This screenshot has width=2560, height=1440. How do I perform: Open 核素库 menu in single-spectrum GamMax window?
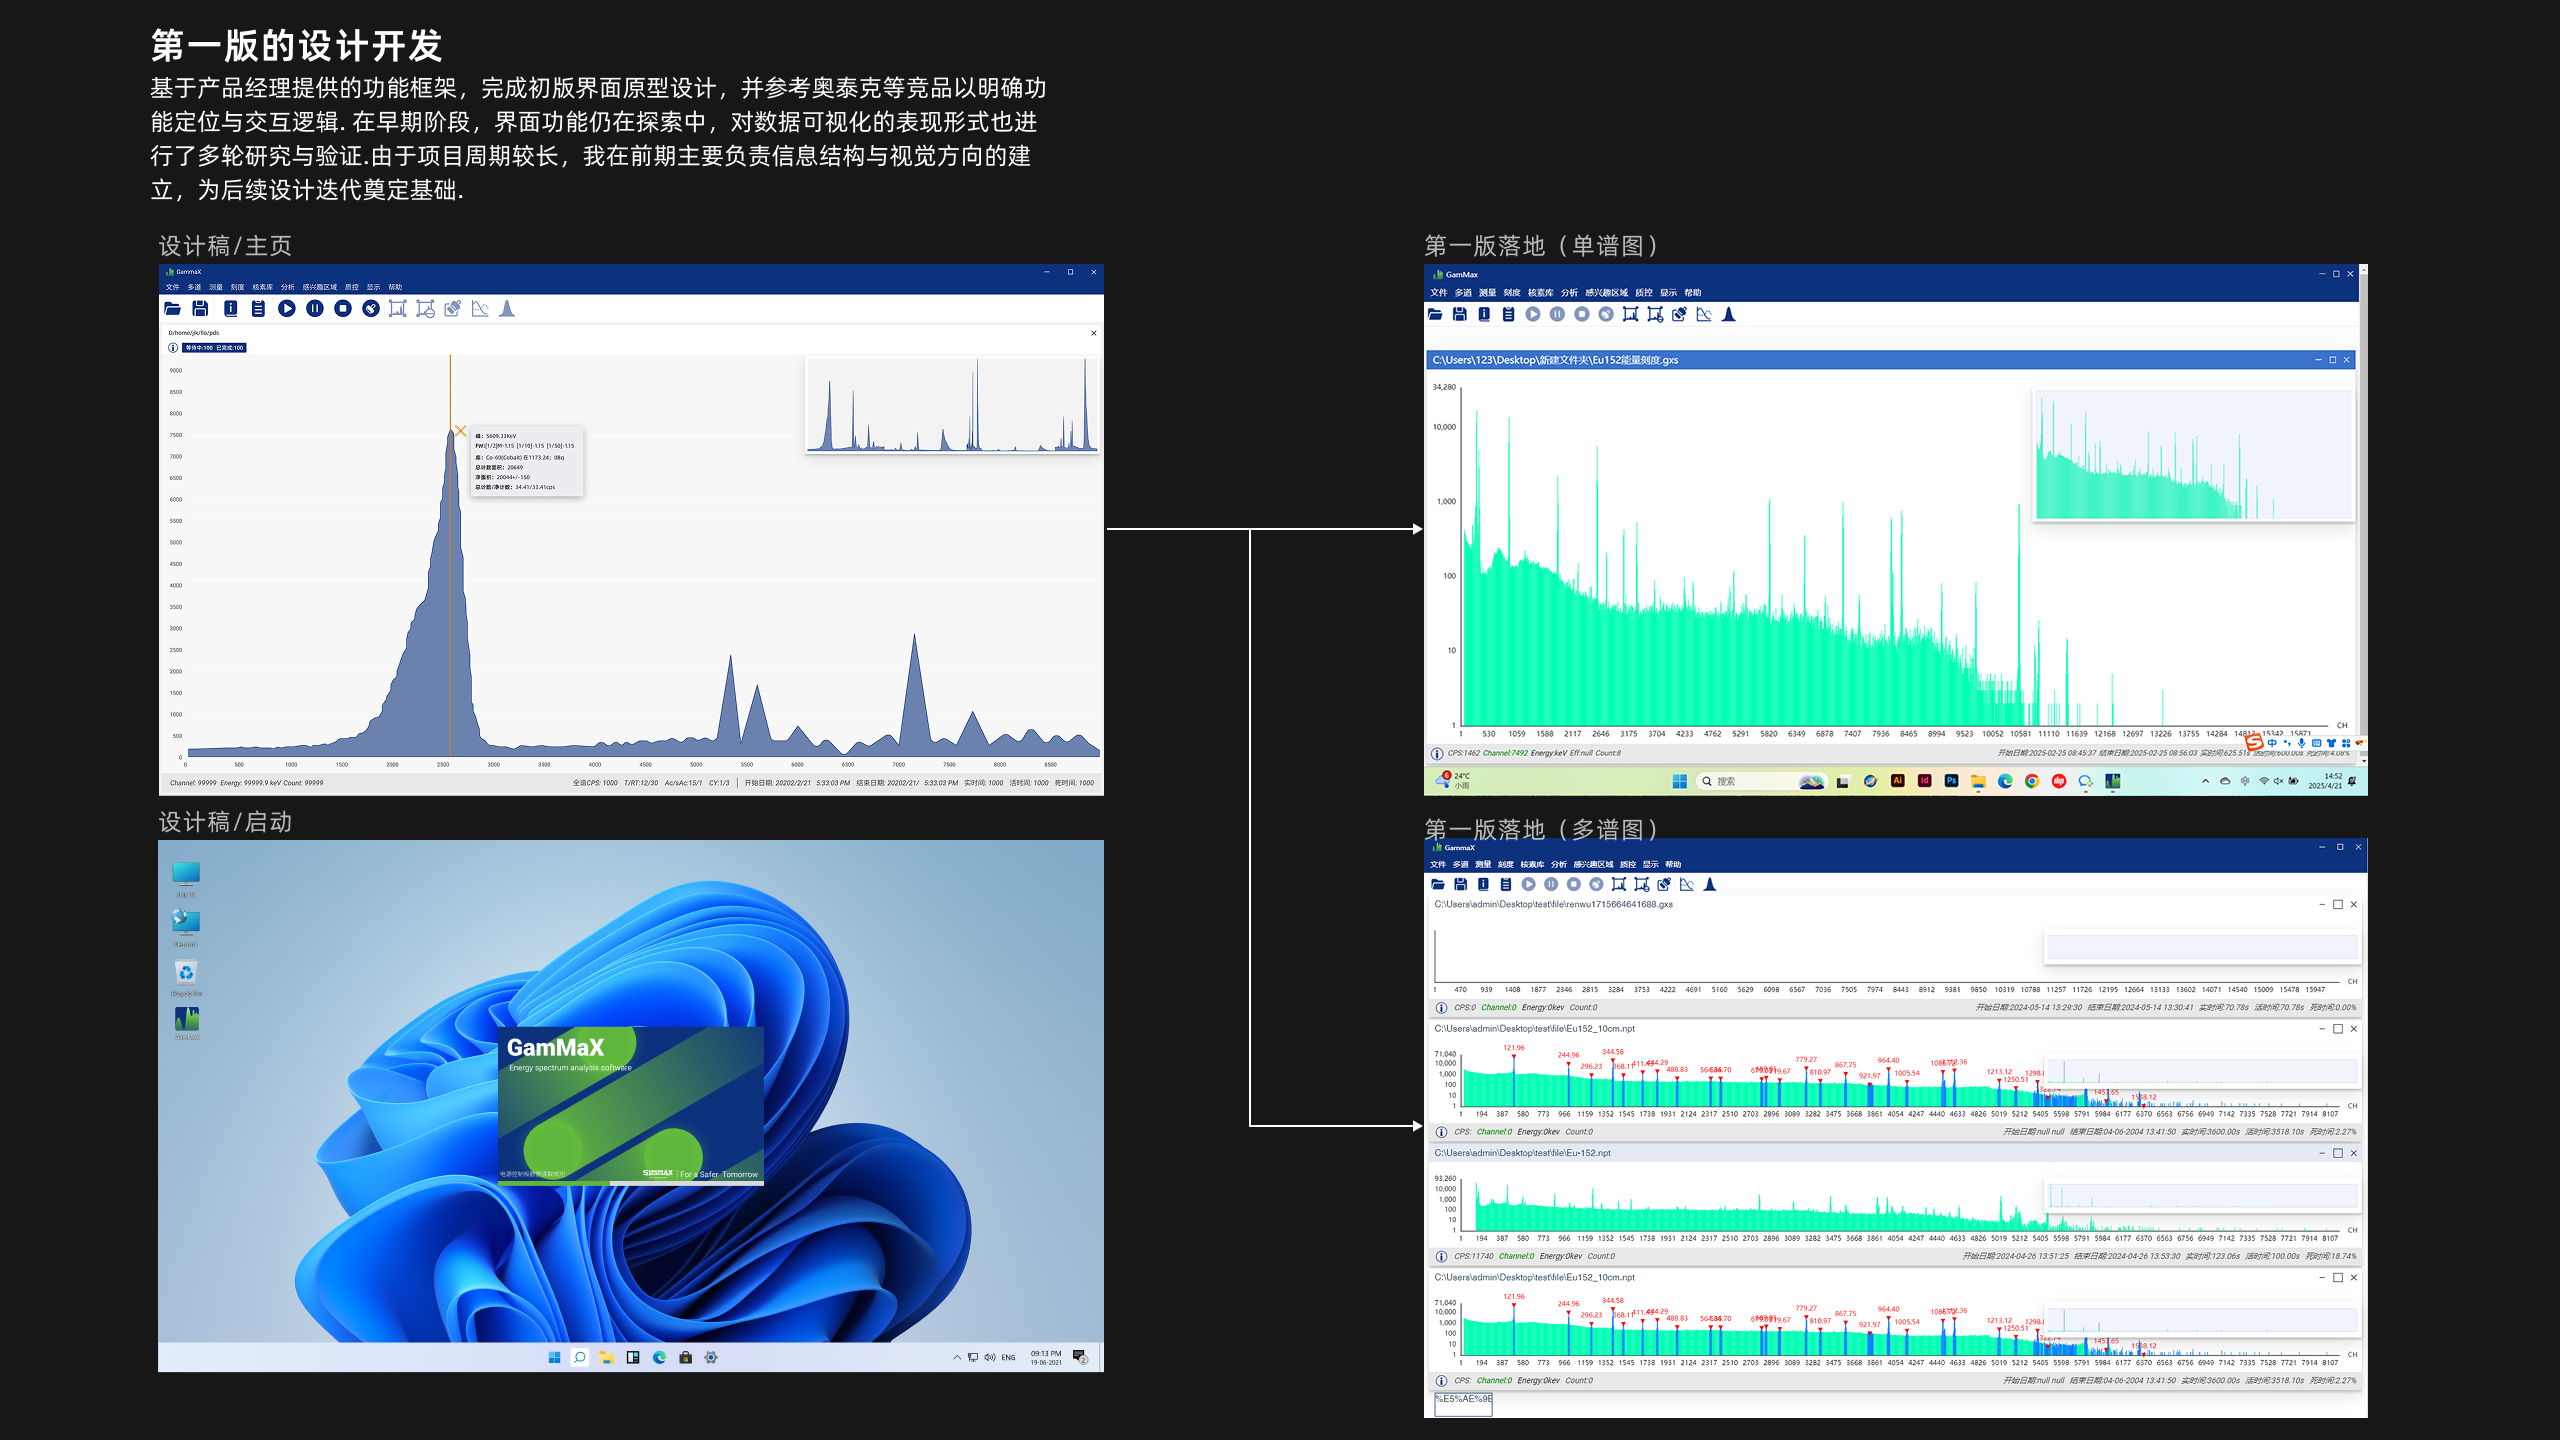click(x=1540, y=293)
